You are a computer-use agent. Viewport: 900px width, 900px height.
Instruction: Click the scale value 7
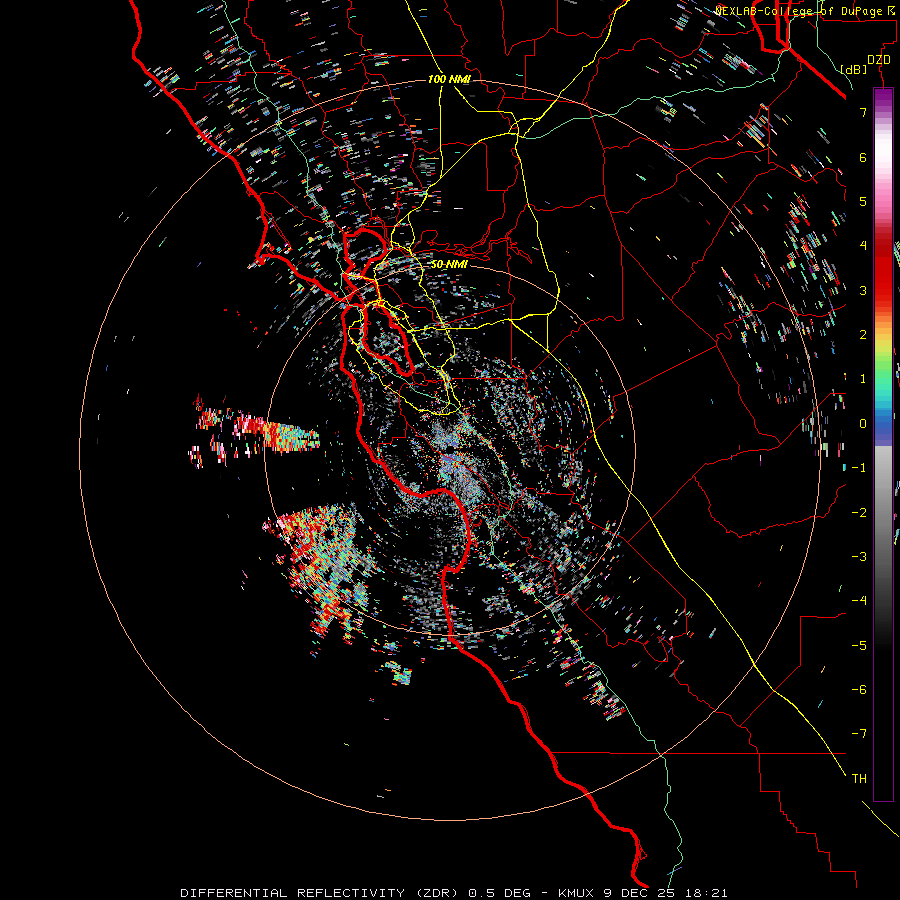(x=863, y=112)
